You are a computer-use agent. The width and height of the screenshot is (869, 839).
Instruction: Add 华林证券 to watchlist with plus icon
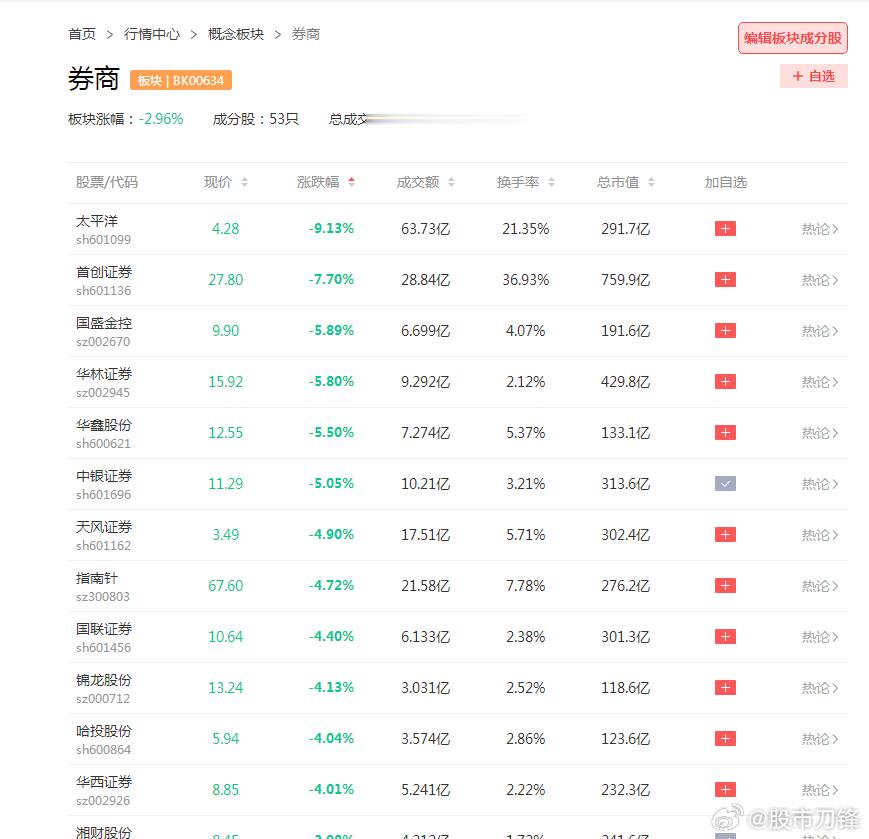click(x=725, y=381)
